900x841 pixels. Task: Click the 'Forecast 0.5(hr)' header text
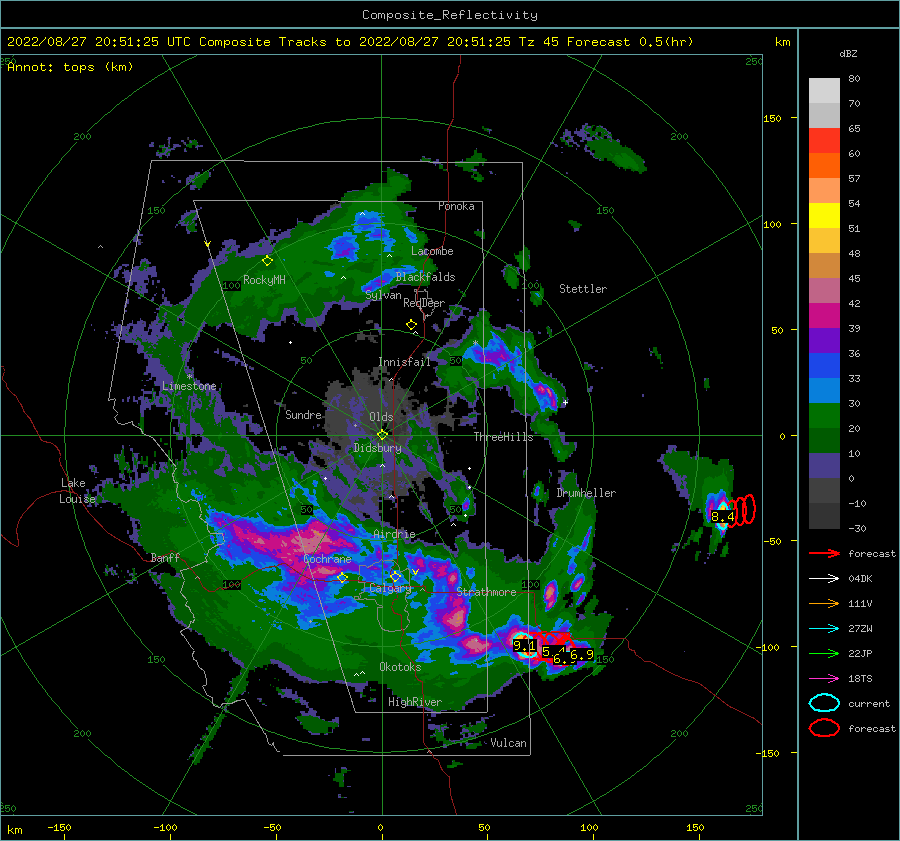630,42
